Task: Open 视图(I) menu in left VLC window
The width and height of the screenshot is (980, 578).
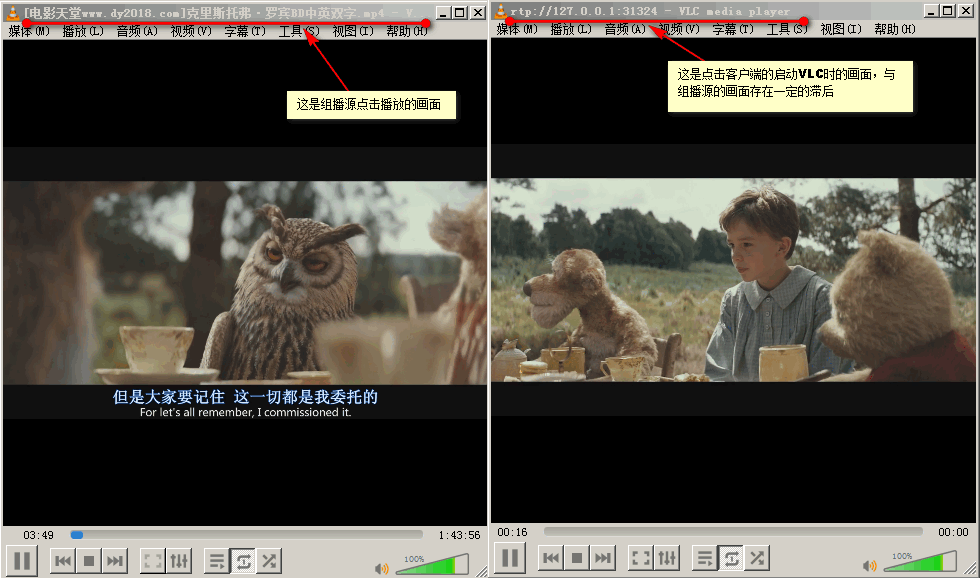Action: point(352,31)
